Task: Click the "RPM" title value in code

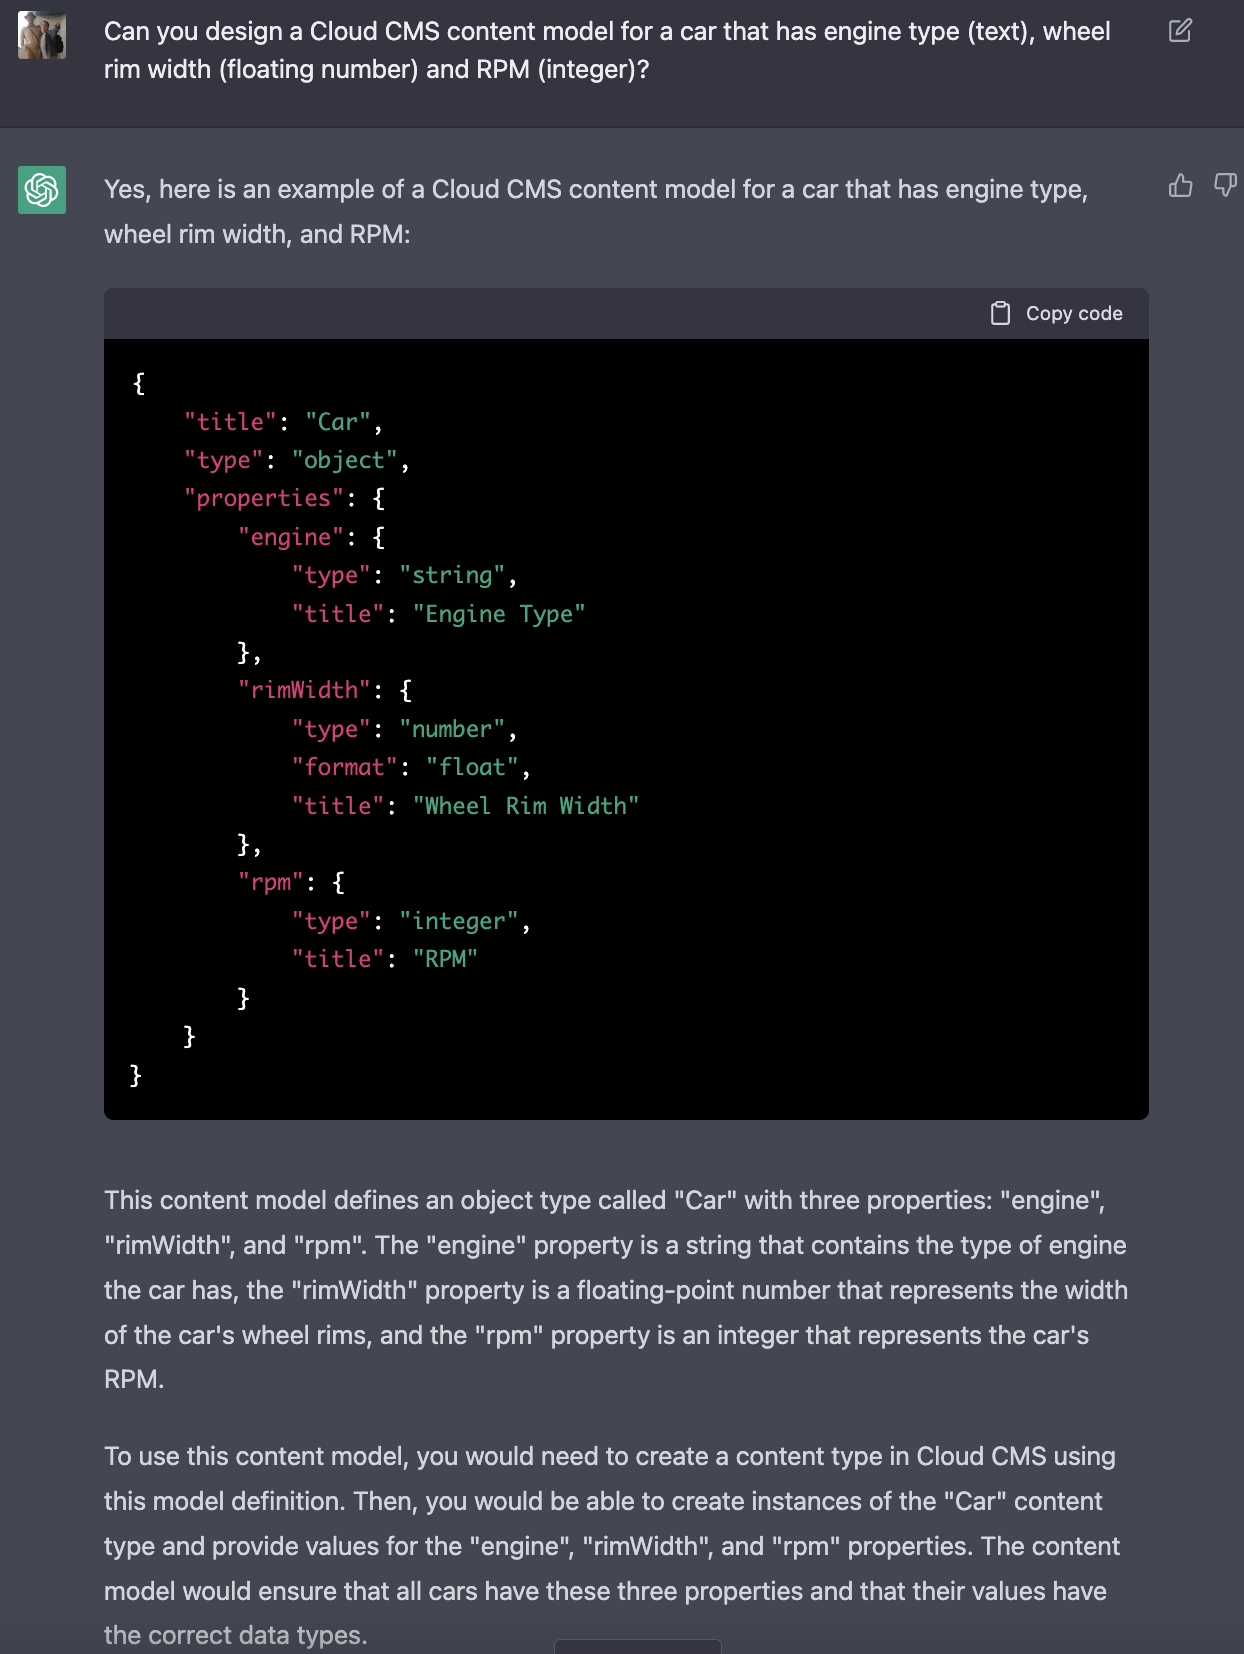Action: point(445,959)
